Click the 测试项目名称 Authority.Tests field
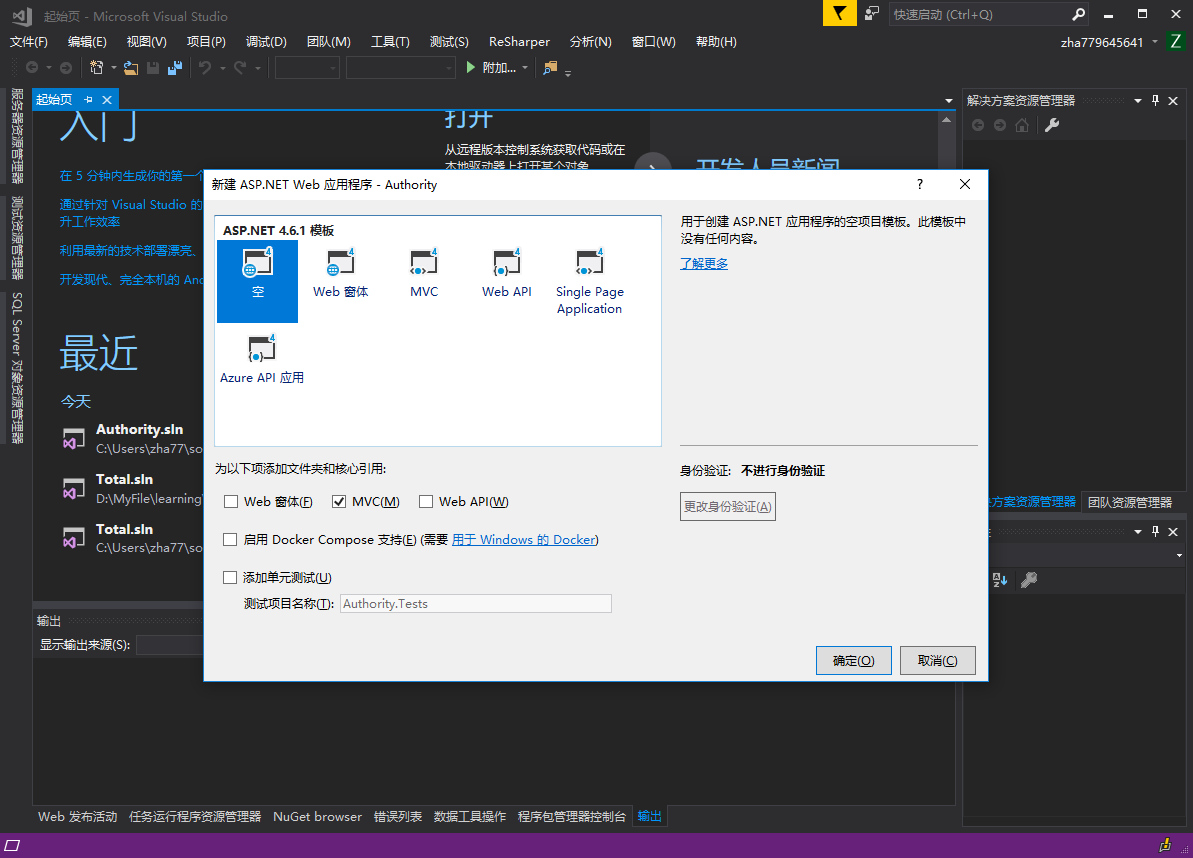Viewport: 1193px width, 858px height. click(476, 603)
